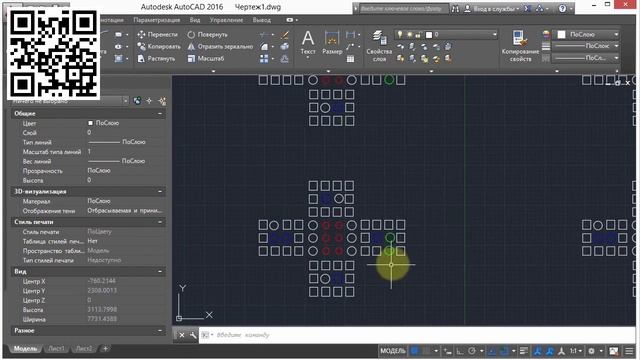Toggle polar tracking in status bar
Screen dimensions: 640x360
(472, 351)
